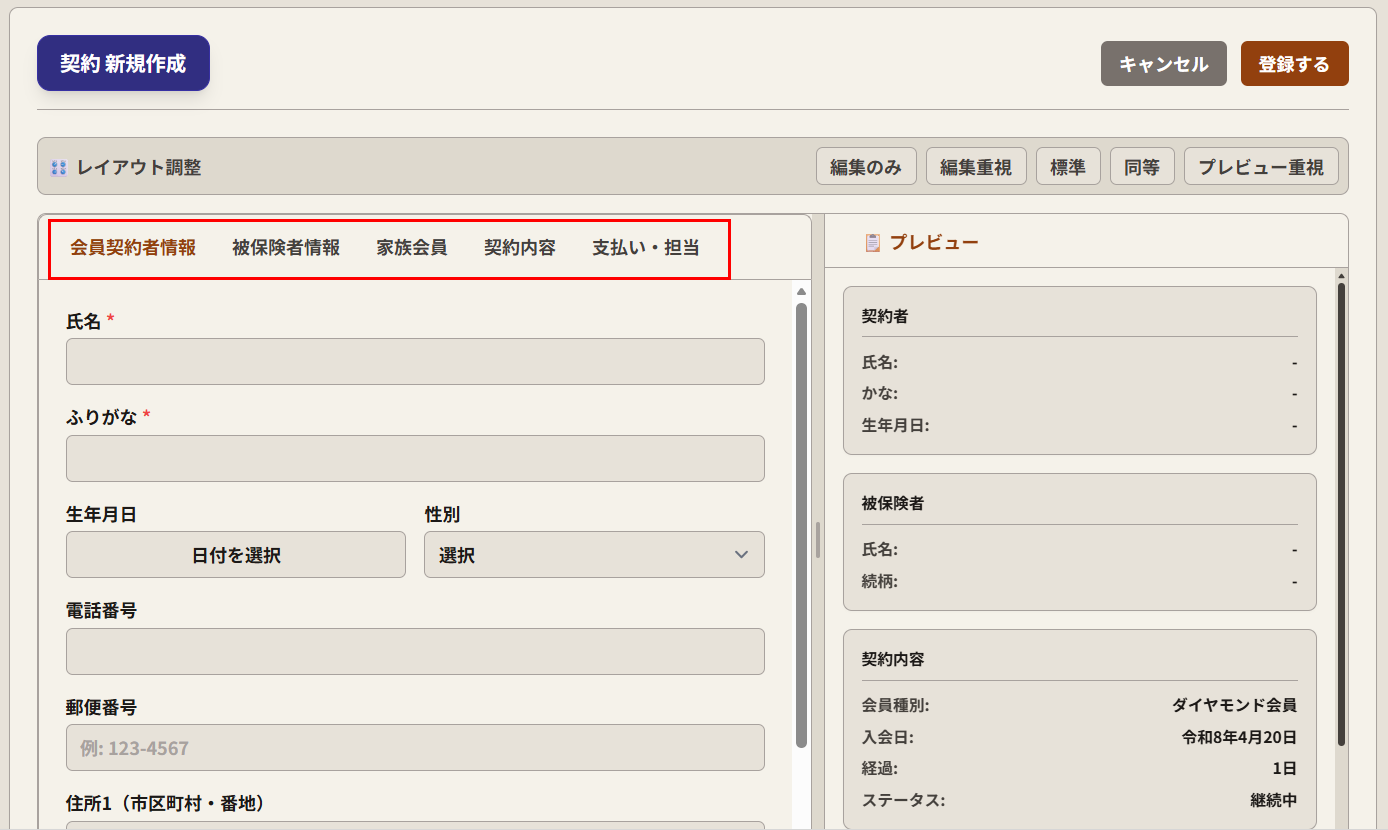The image size is (1388, 830).
Task: Apply the プレビュー重視 layout
Action: tap(1261, 167)
